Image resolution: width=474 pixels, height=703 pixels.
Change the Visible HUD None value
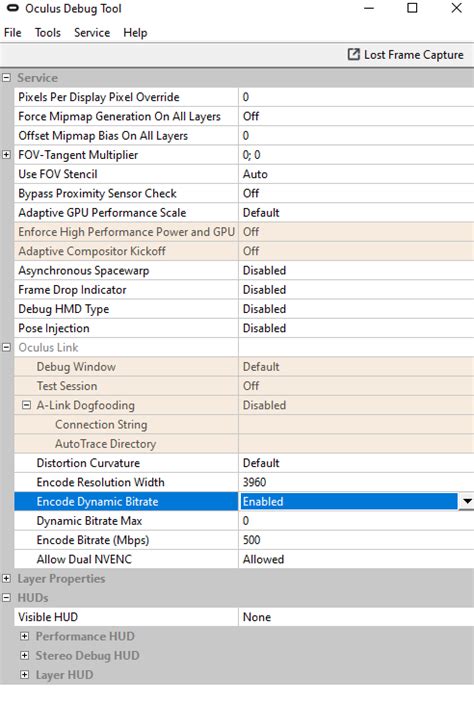pos(356,617)
